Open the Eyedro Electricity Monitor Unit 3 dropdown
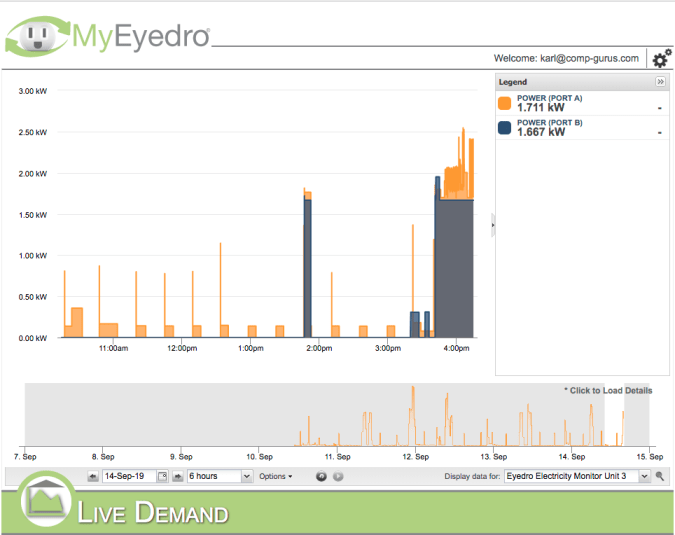 point(577,476)
